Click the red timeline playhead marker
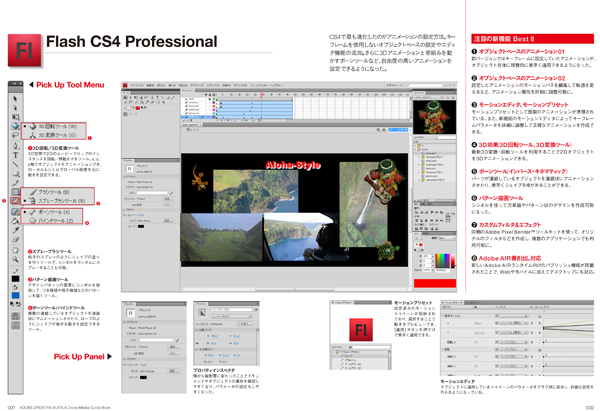600x411 pixels. pos(262,95)
